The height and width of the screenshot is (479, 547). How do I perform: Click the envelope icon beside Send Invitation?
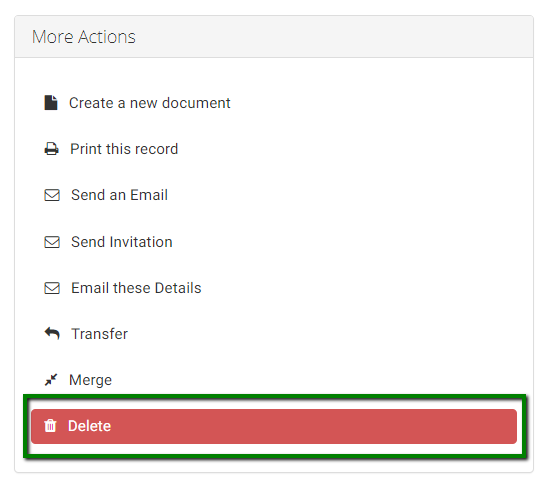coord(52,242)
